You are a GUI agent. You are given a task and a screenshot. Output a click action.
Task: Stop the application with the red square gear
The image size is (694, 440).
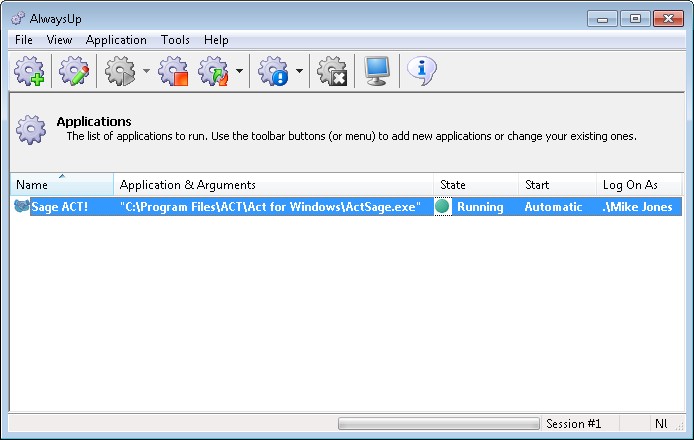pyautogui.click(x=174, y=71)
